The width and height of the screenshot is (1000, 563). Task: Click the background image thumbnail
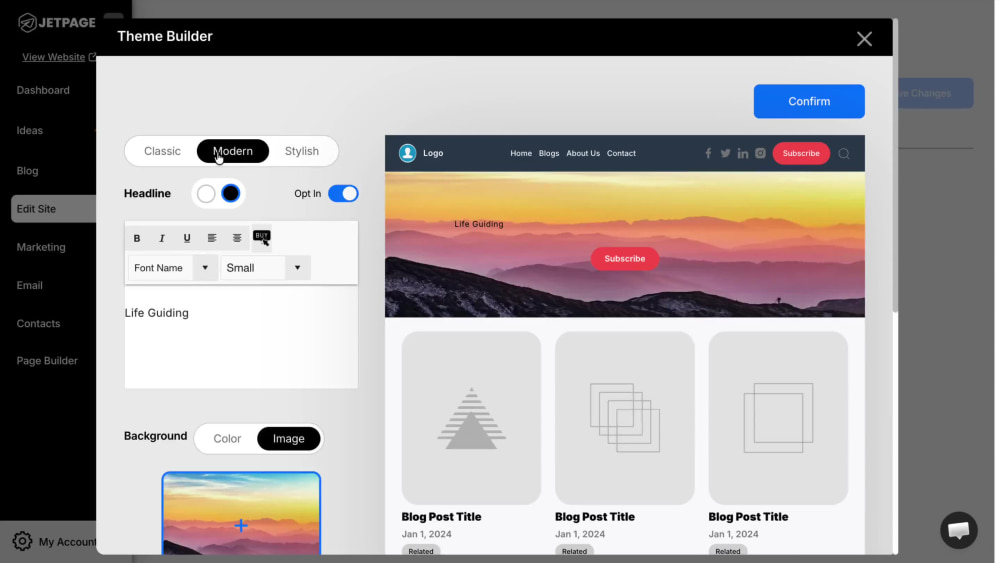(x=241, y=513)
